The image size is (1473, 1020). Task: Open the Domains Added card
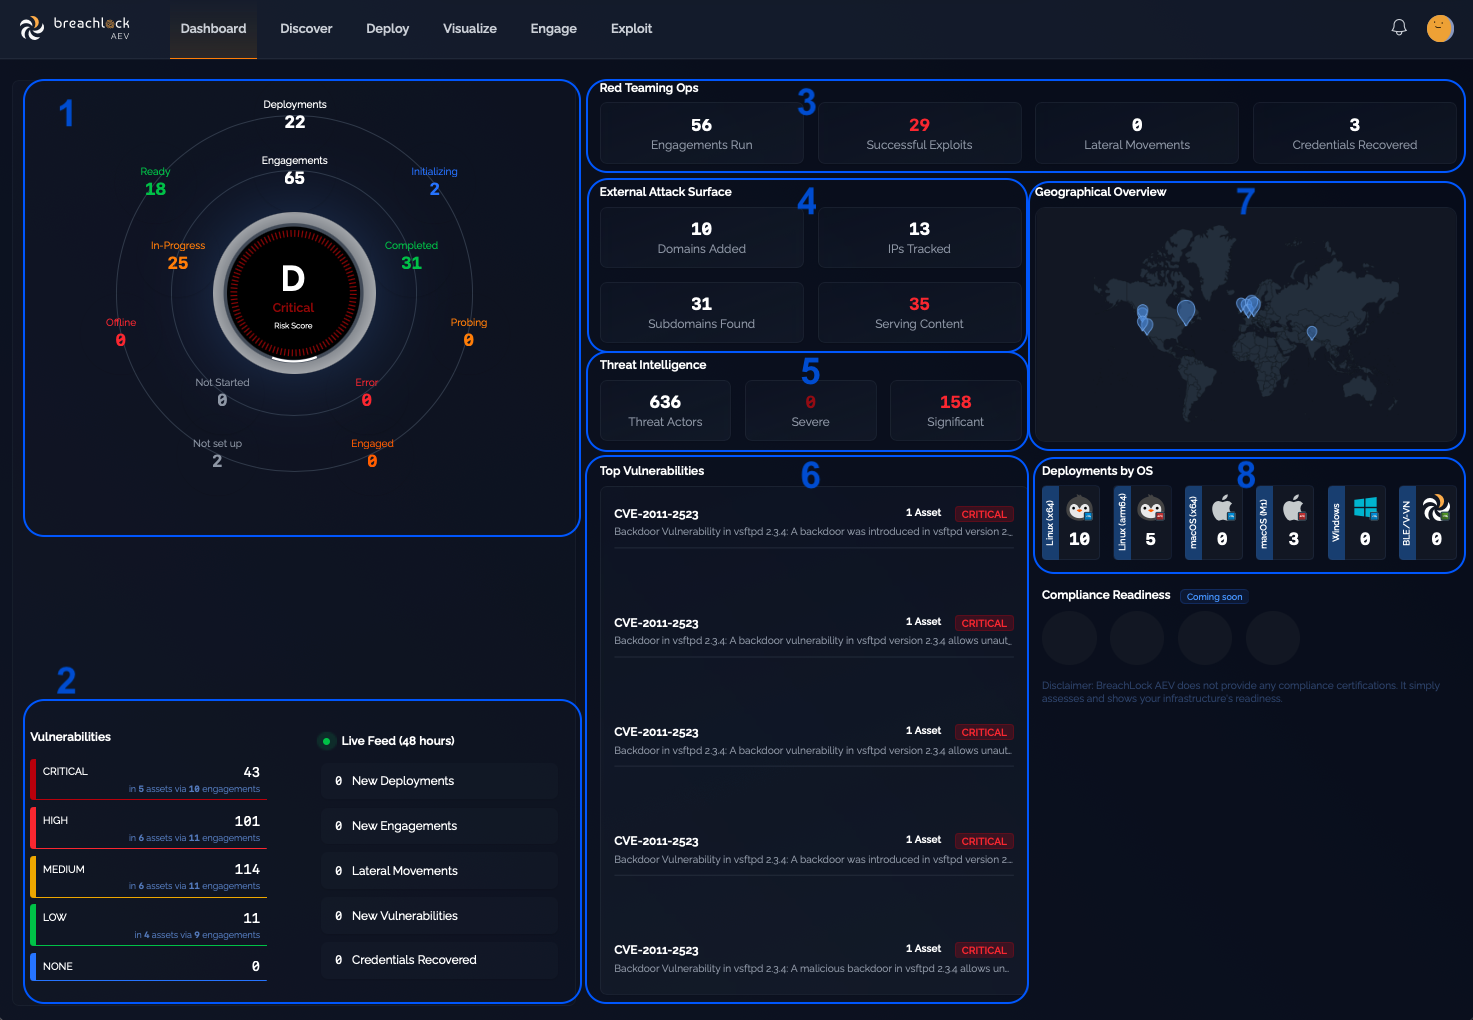point(702,237)
